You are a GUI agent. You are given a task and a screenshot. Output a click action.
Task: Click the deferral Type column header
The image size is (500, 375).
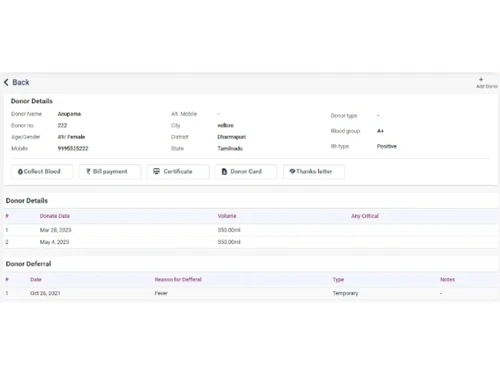click(338, 280)
